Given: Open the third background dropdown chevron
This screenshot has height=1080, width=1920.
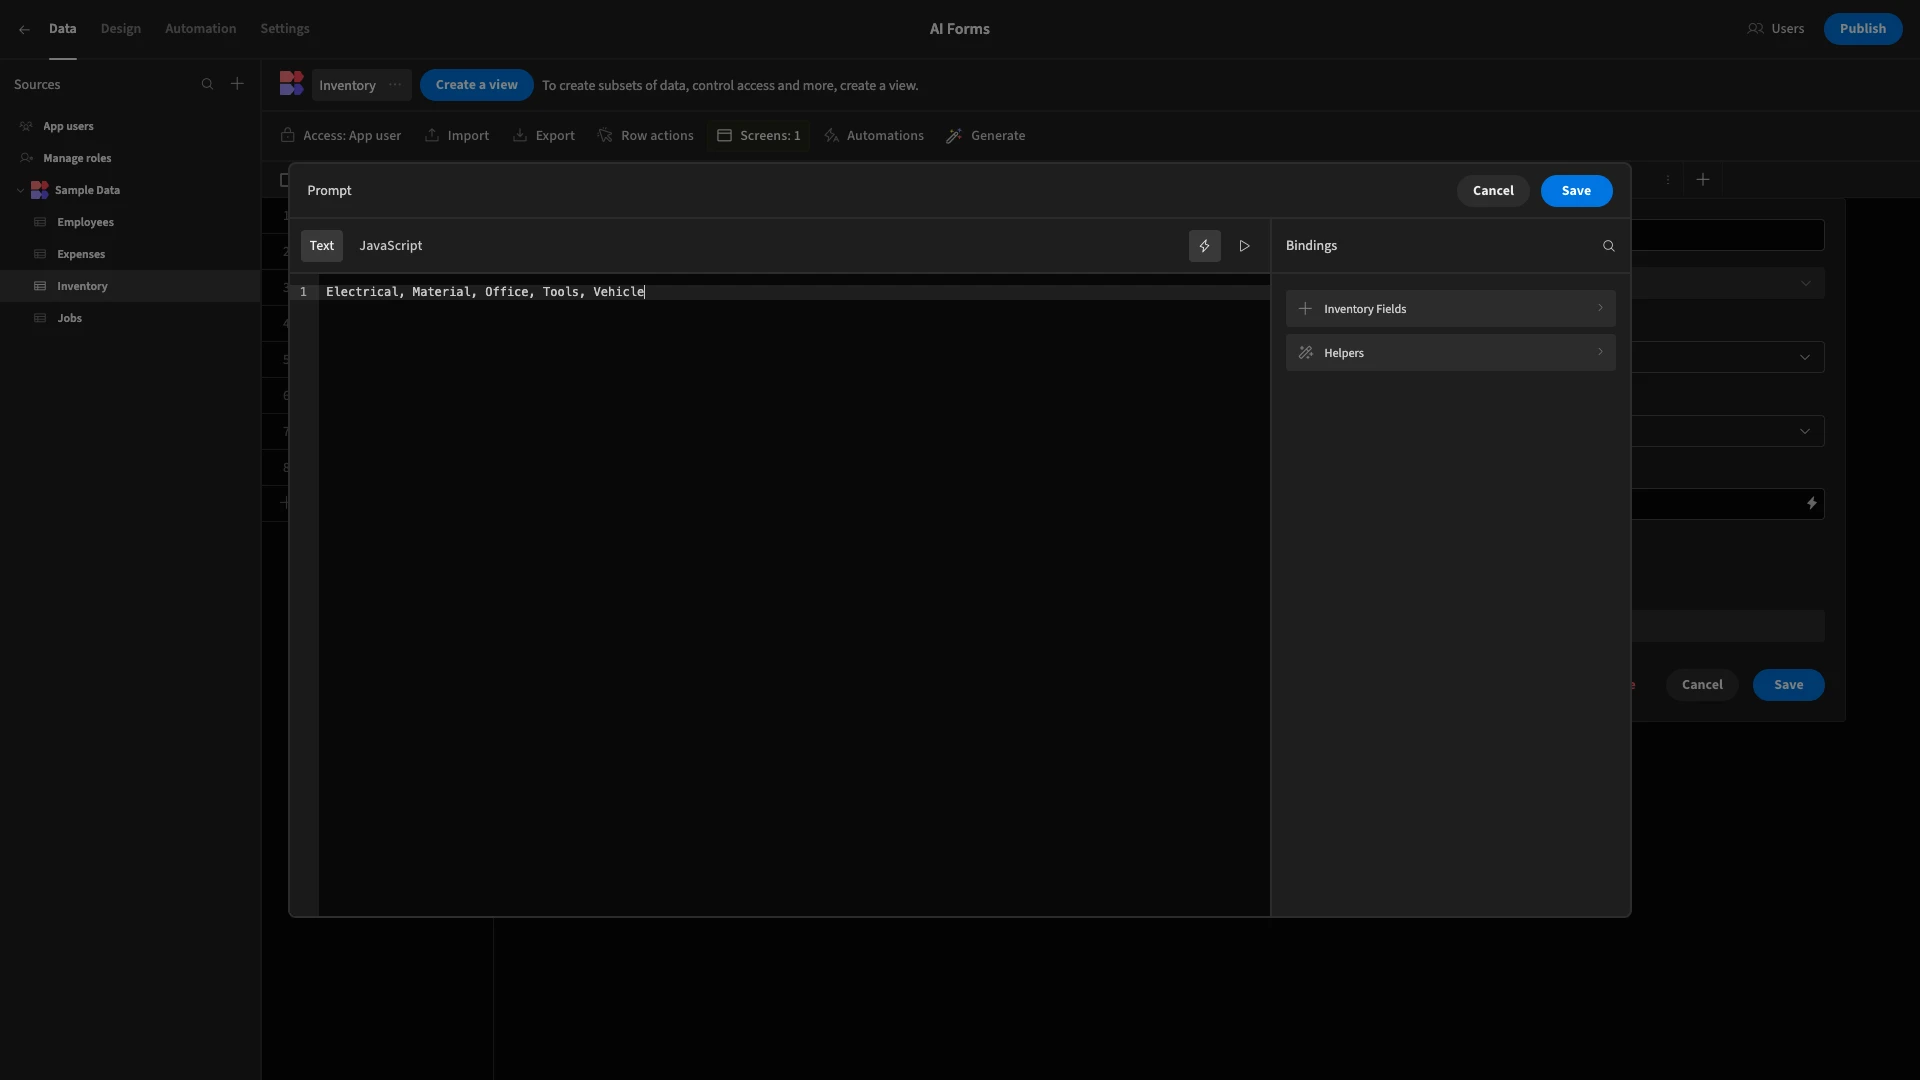Looking at the screenshot, I should point(1805,431).
